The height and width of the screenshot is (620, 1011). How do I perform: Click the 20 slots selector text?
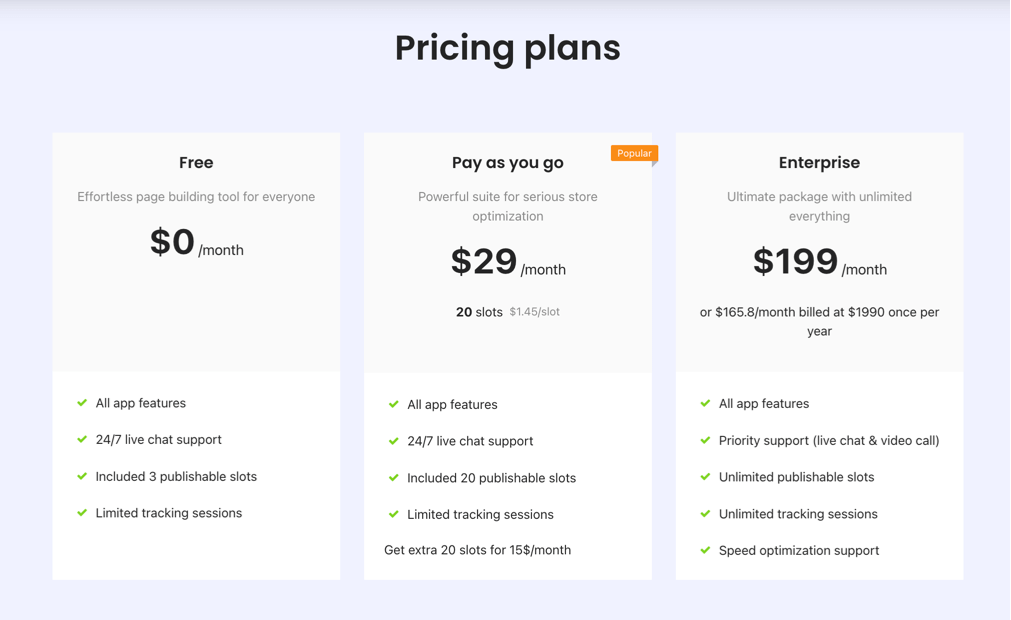pos(479,312)
